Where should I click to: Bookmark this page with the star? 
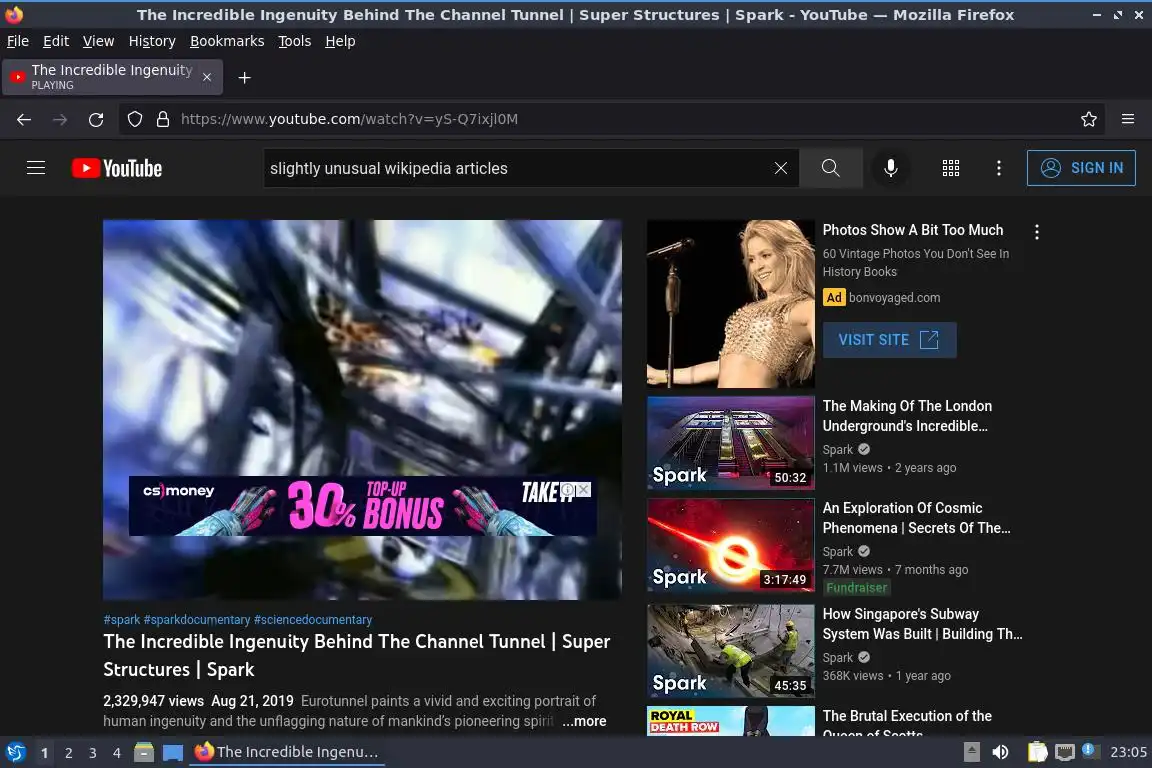pos(1089,119)
